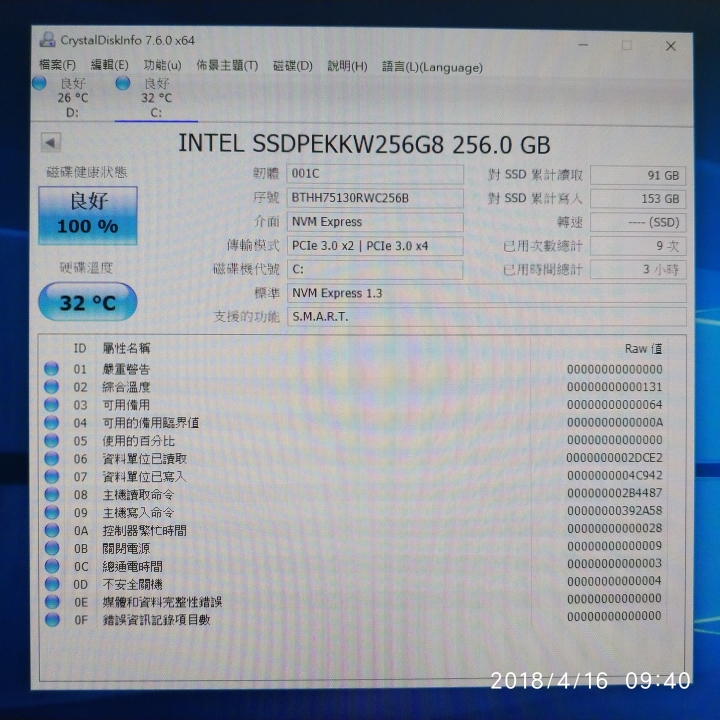This screenshot has height=720, width=720.
Task: Open the 編輯(E) menu
Action: (109, 65)
